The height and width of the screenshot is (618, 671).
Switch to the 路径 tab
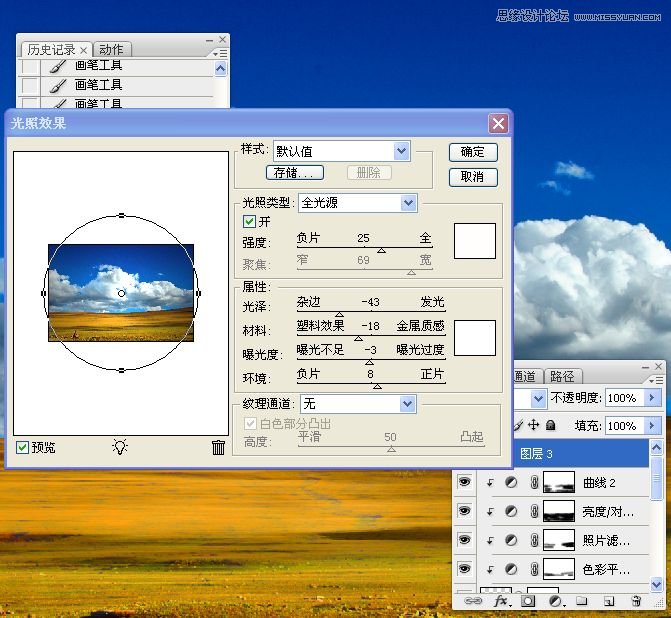point(562,376)
